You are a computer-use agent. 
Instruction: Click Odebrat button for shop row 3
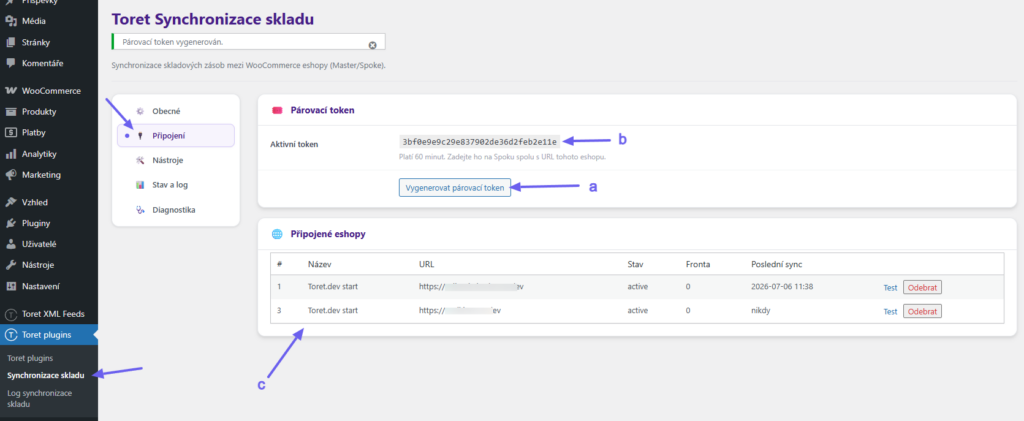pyautogui.click(x=922, y=311)
